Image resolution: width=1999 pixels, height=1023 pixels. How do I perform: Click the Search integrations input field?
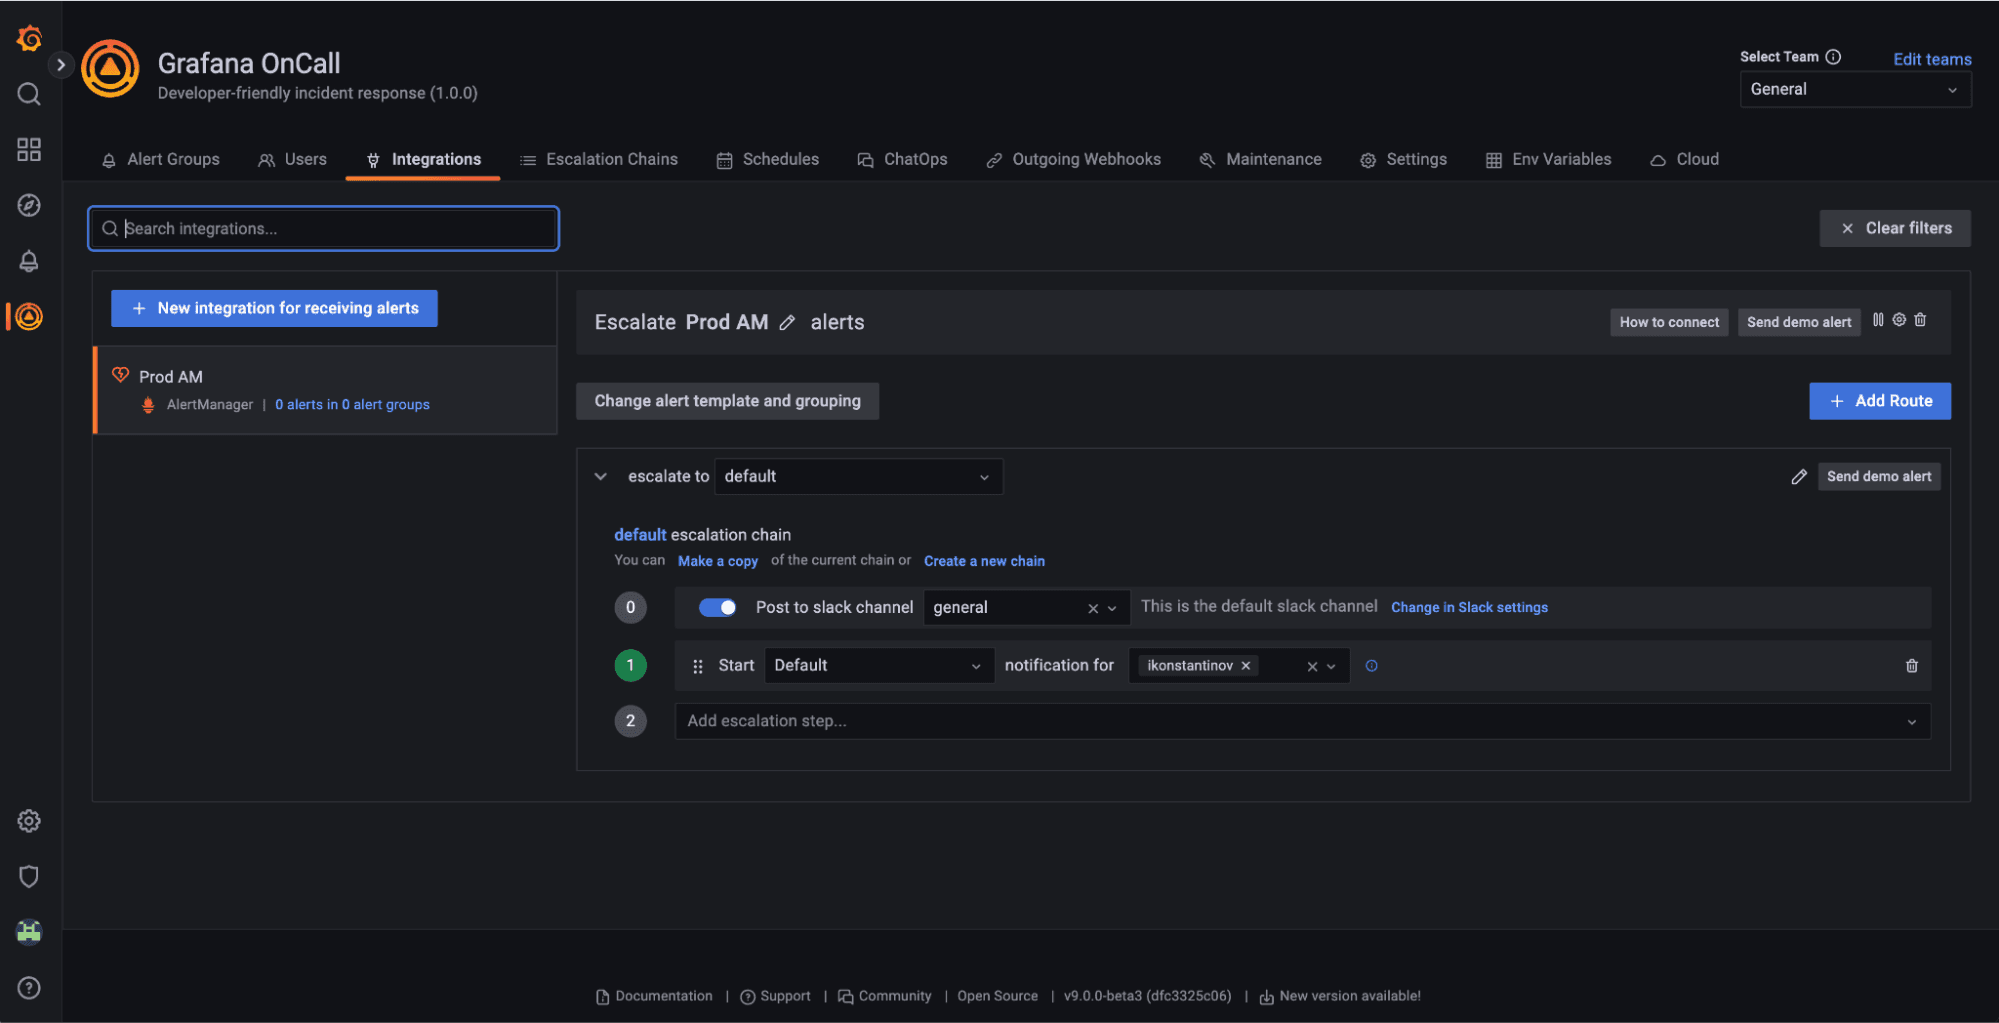pos(322,228)
